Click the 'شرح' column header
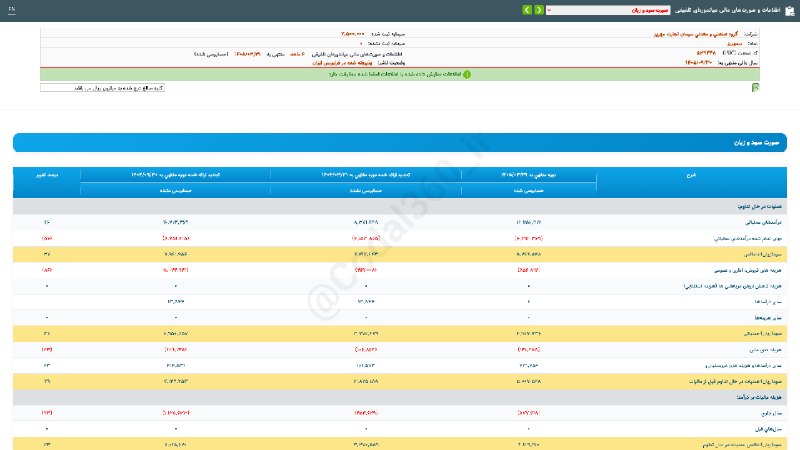The image size is (800, 450). tap(691, 175)
